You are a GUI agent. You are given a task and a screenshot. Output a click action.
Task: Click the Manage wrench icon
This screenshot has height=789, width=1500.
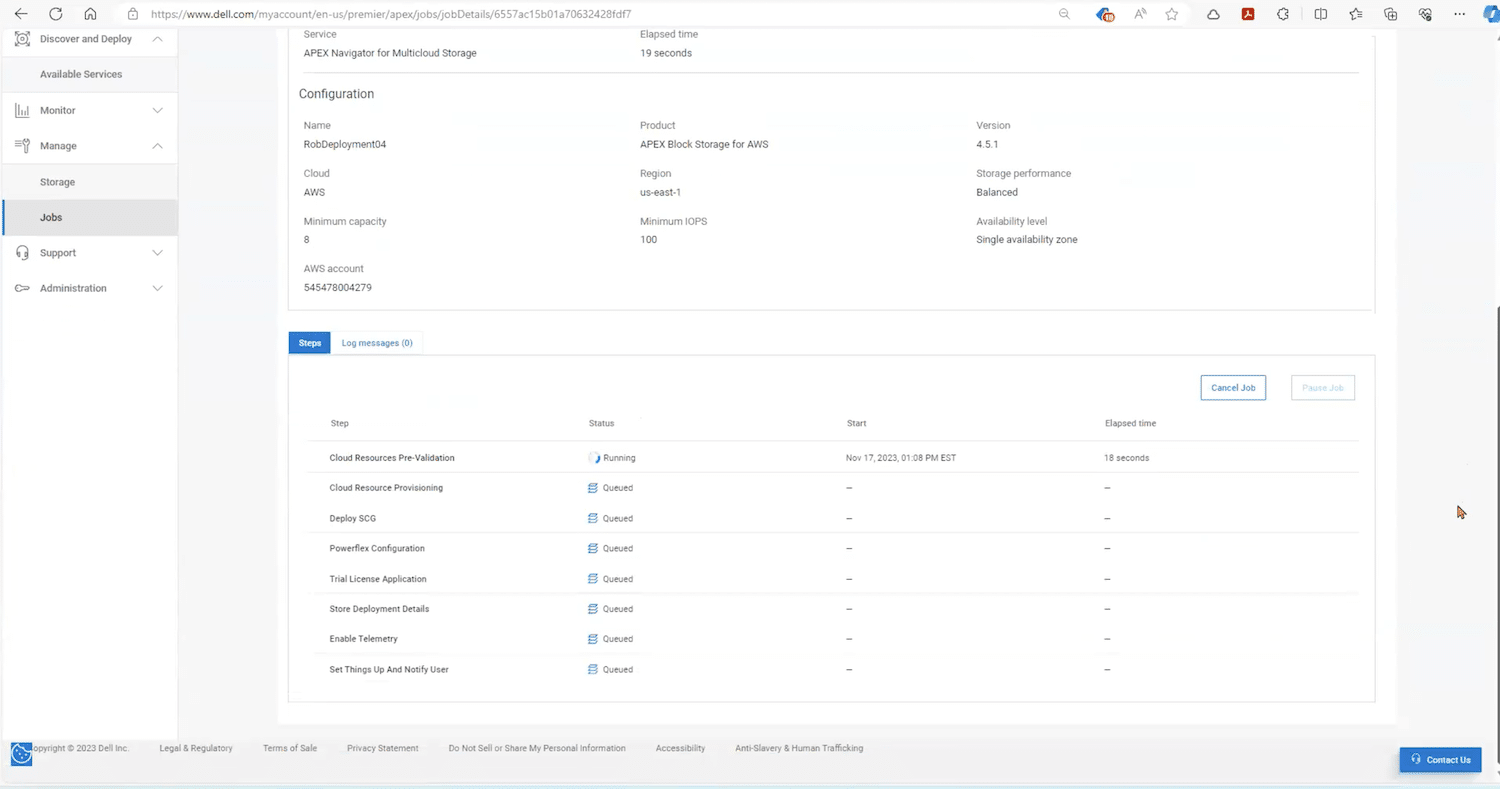[22, 146]
